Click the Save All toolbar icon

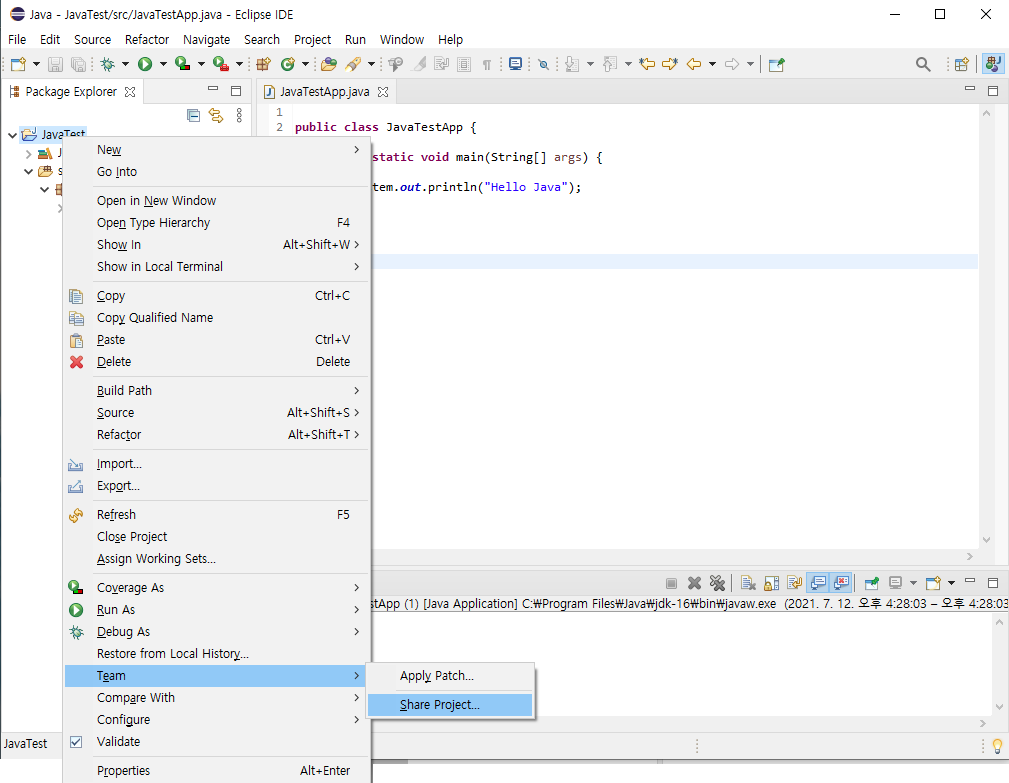[78, 64]
